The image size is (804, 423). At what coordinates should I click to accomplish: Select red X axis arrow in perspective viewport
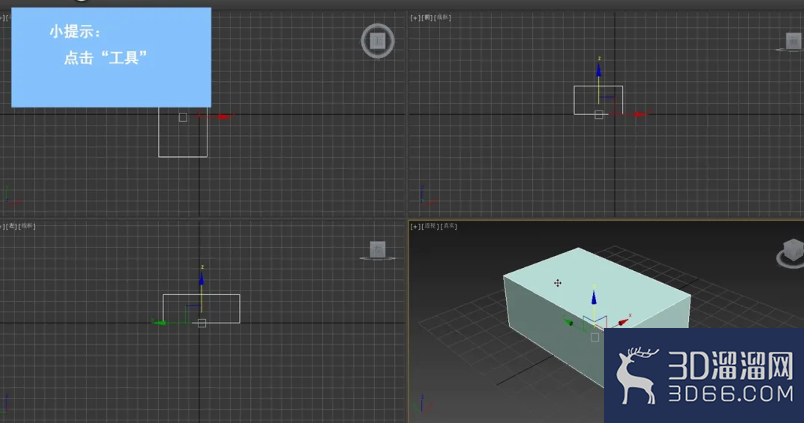(x=622, y=322)
